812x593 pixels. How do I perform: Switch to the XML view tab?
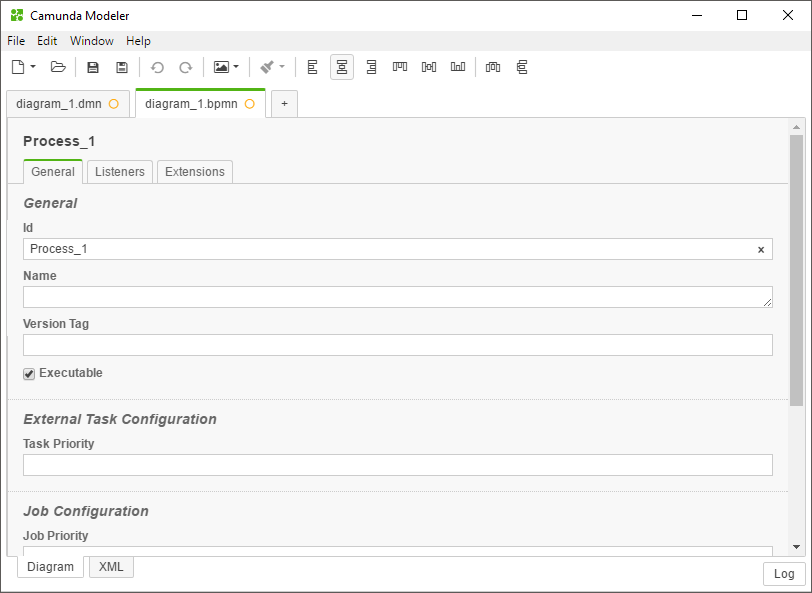click(x=111, y=567)
